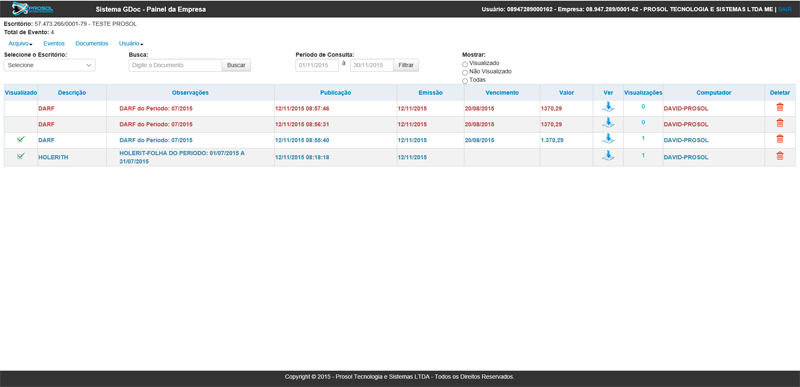Select the Não Visualizado radio option
The width and height of the screenshot is (800, 387).
465,72
